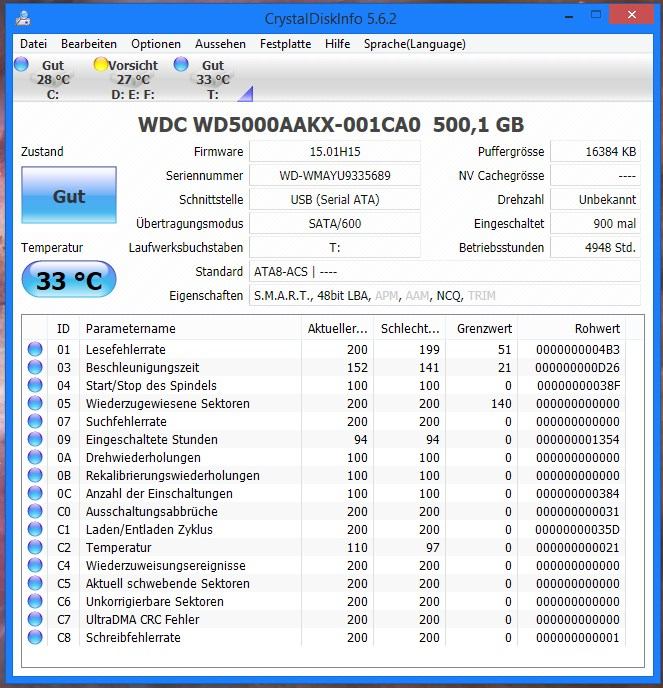Click the status orb of C2 Temperatur row

click(x=35, y=547)
